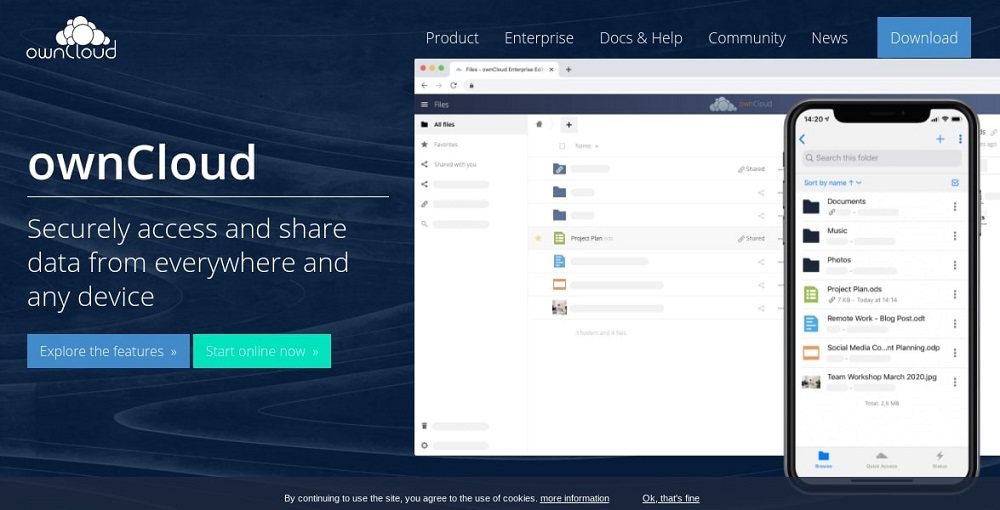Viewport: 1000px width, 510px height.
Task: Open the link-shared folder icon in first row
Action: 559,169
